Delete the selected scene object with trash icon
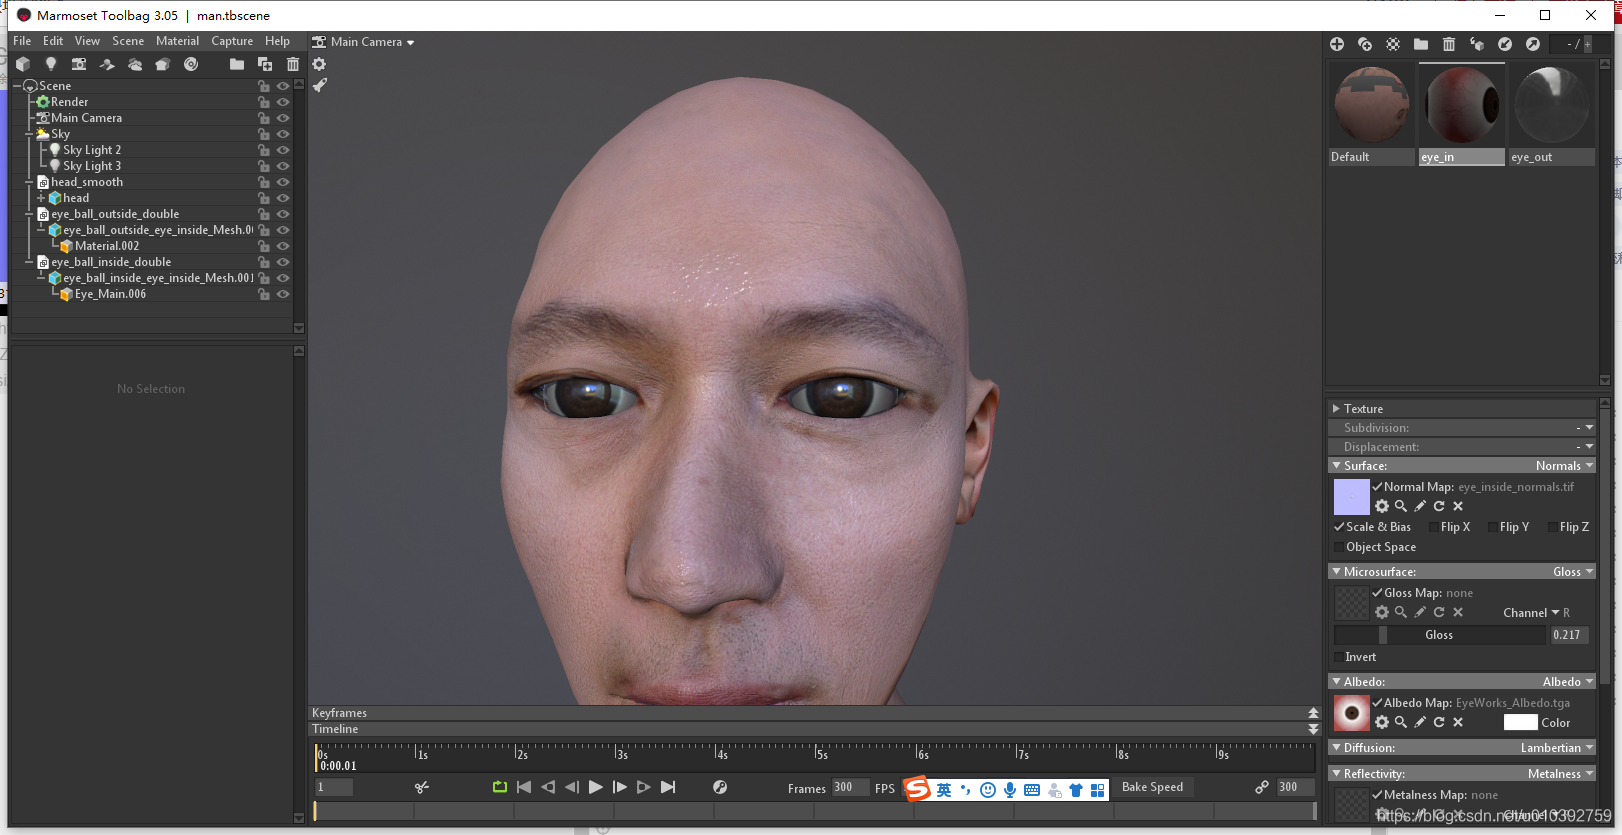Viewport: 1622px width, 835px height. [x=293, y=64]
